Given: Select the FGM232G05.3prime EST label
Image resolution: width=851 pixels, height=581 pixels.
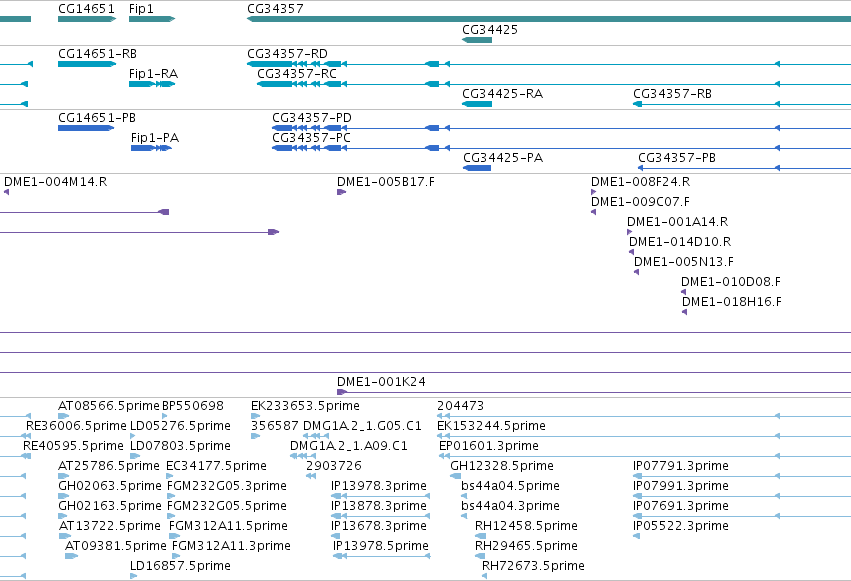Looking at the screenshot, I should click(227, 486).
